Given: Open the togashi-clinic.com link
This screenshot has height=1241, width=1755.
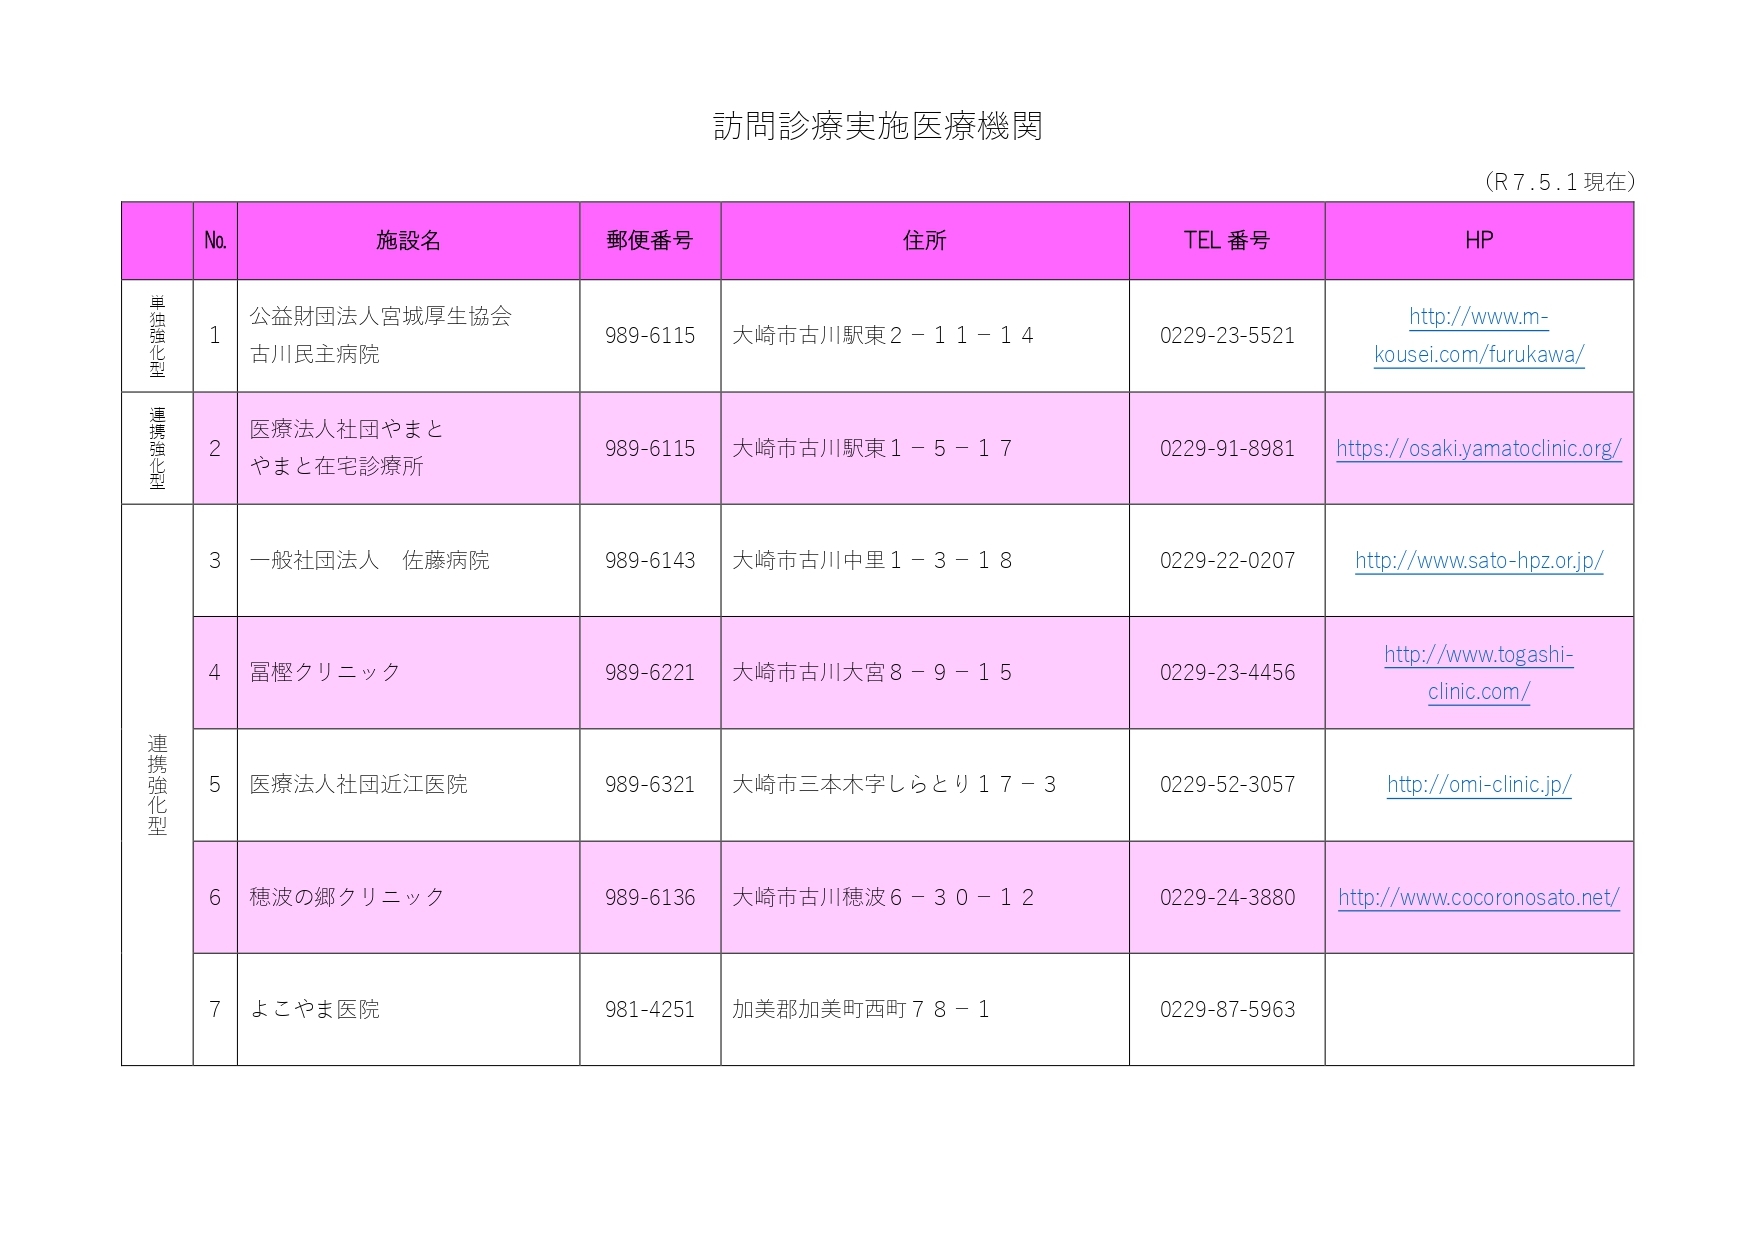Looking at the screenshot, I should pos(1479,673).
